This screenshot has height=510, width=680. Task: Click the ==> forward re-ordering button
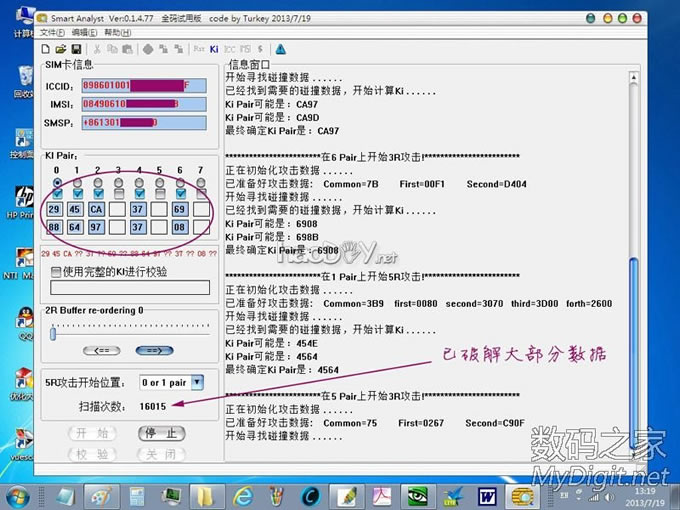coord(154,350)
